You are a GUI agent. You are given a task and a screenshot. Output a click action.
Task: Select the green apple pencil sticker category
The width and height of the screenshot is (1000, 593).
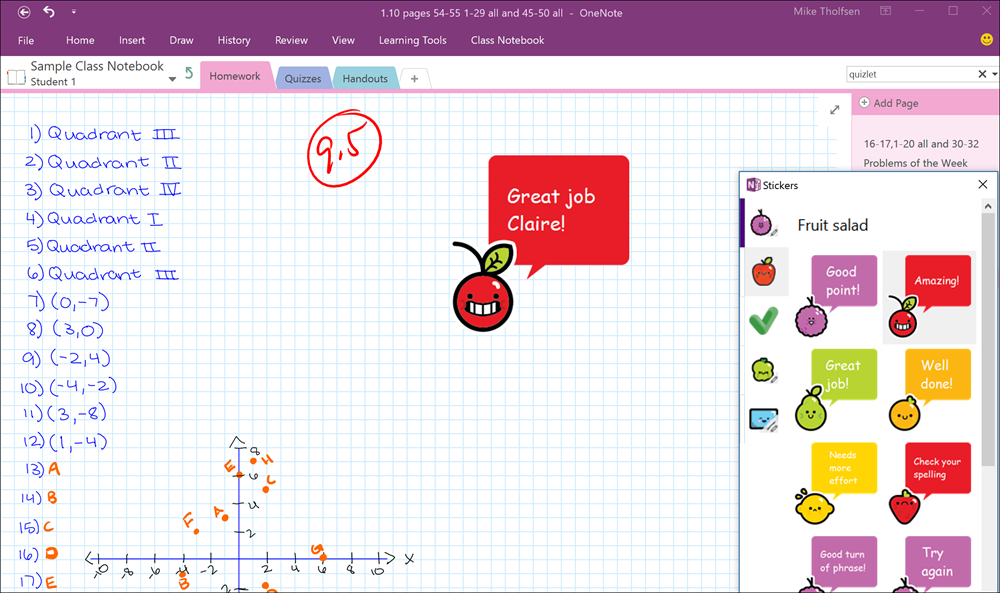coord(764,370)
